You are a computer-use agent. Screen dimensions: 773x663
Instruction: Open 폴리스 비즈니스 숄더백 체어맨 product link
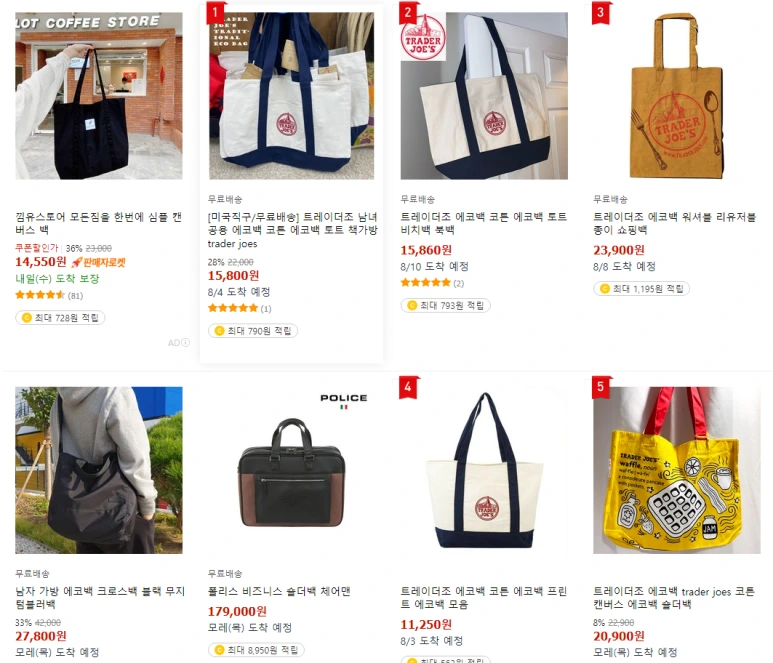coord(279,591)
